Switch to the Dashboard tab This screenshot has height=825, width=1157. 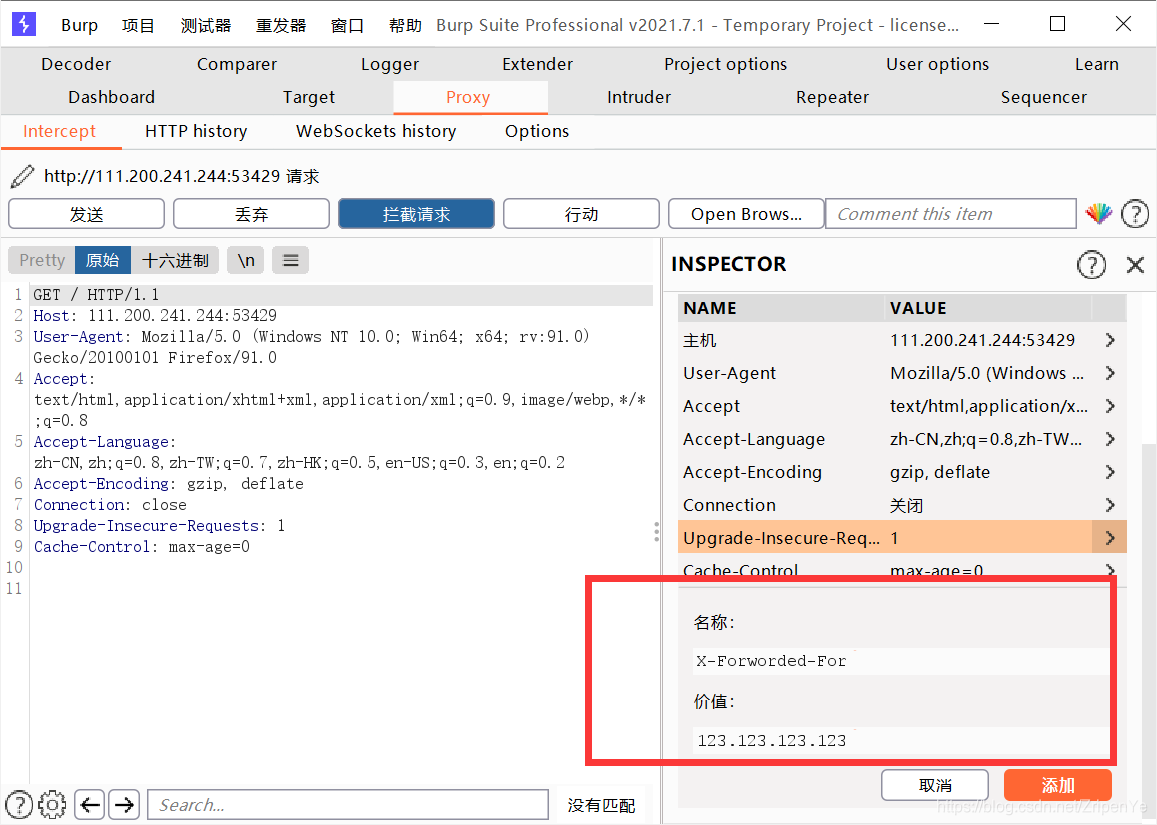pyautogui.click(x=111, y=97)
